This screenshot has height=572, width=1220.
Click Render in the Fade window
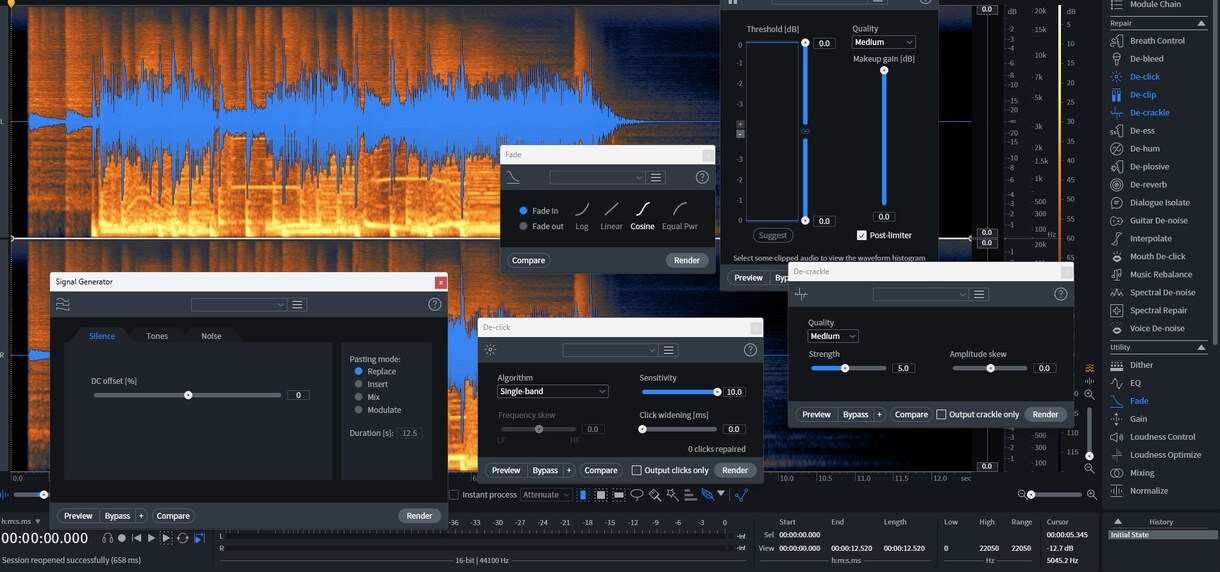coord(687,260)
